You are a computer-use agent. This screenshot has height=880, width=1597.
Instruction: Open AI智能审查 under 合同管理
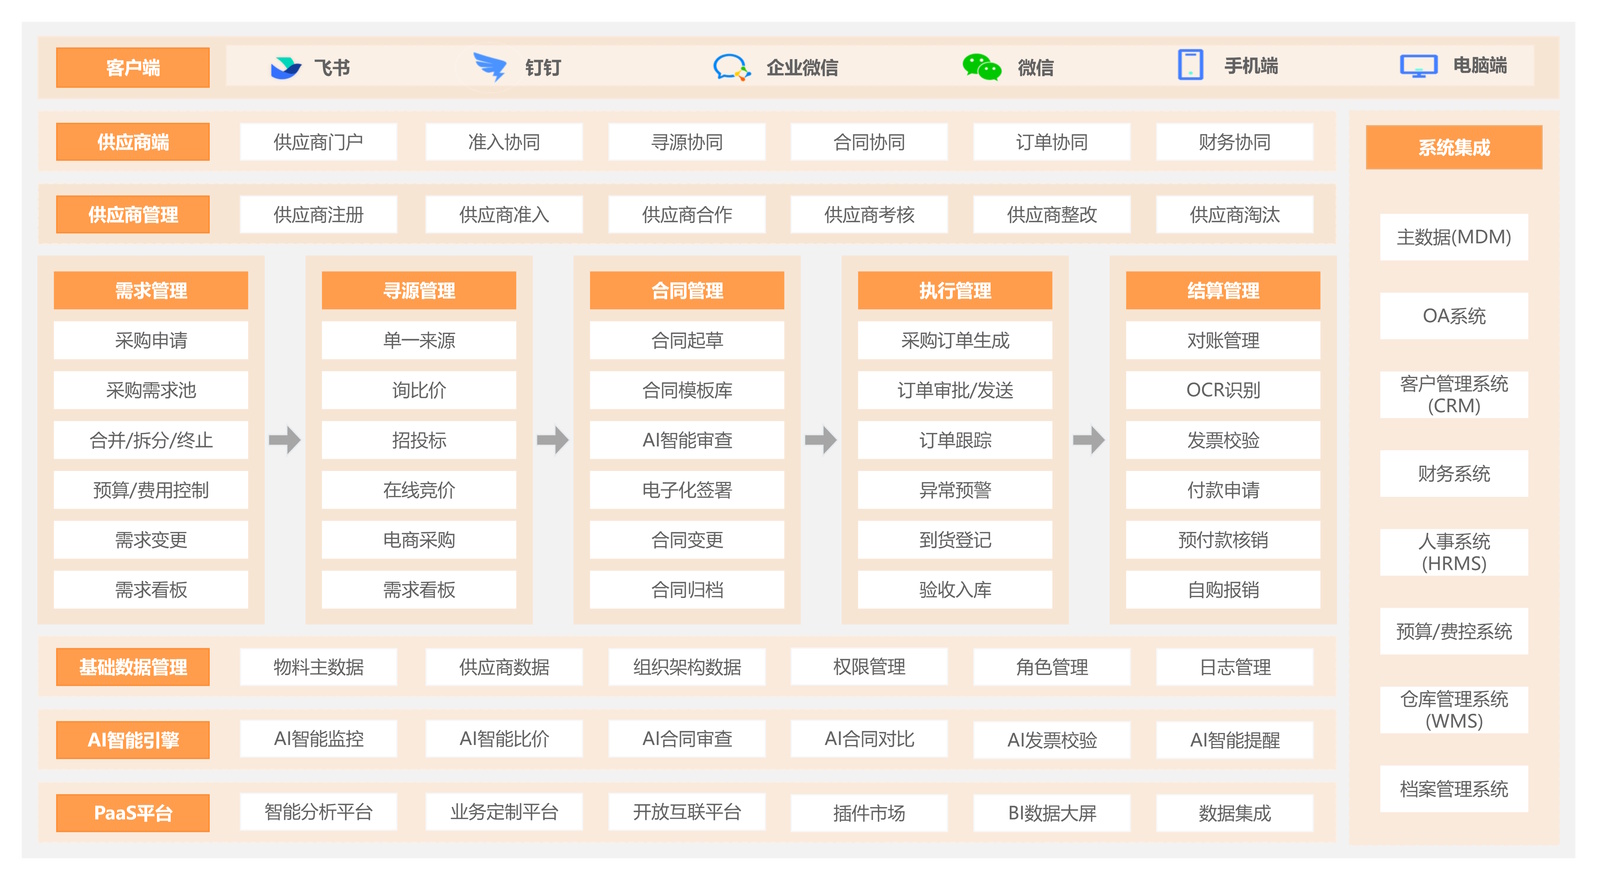pyautogui.click(x=687, y=440)
